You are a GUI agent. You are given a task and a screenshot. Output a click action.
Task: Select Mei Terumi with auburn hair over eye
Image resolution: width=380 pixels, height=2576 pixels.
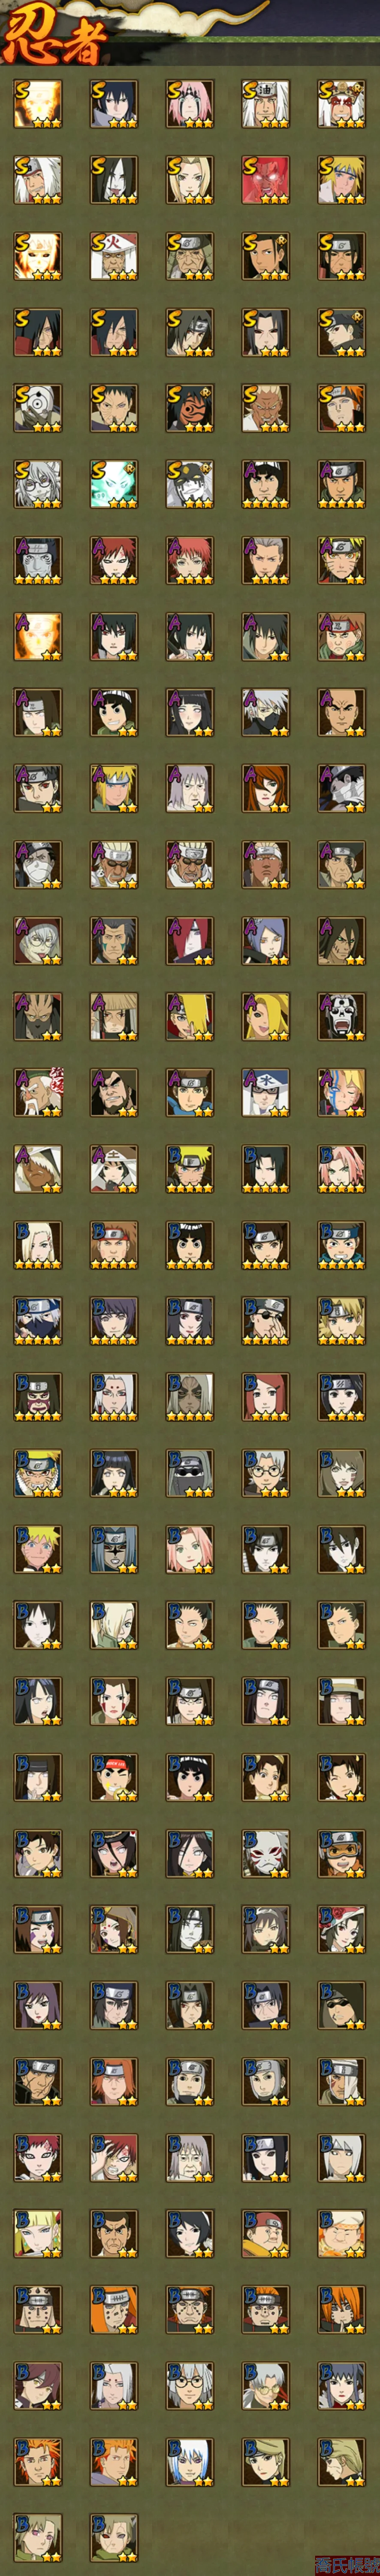(265, 788)
